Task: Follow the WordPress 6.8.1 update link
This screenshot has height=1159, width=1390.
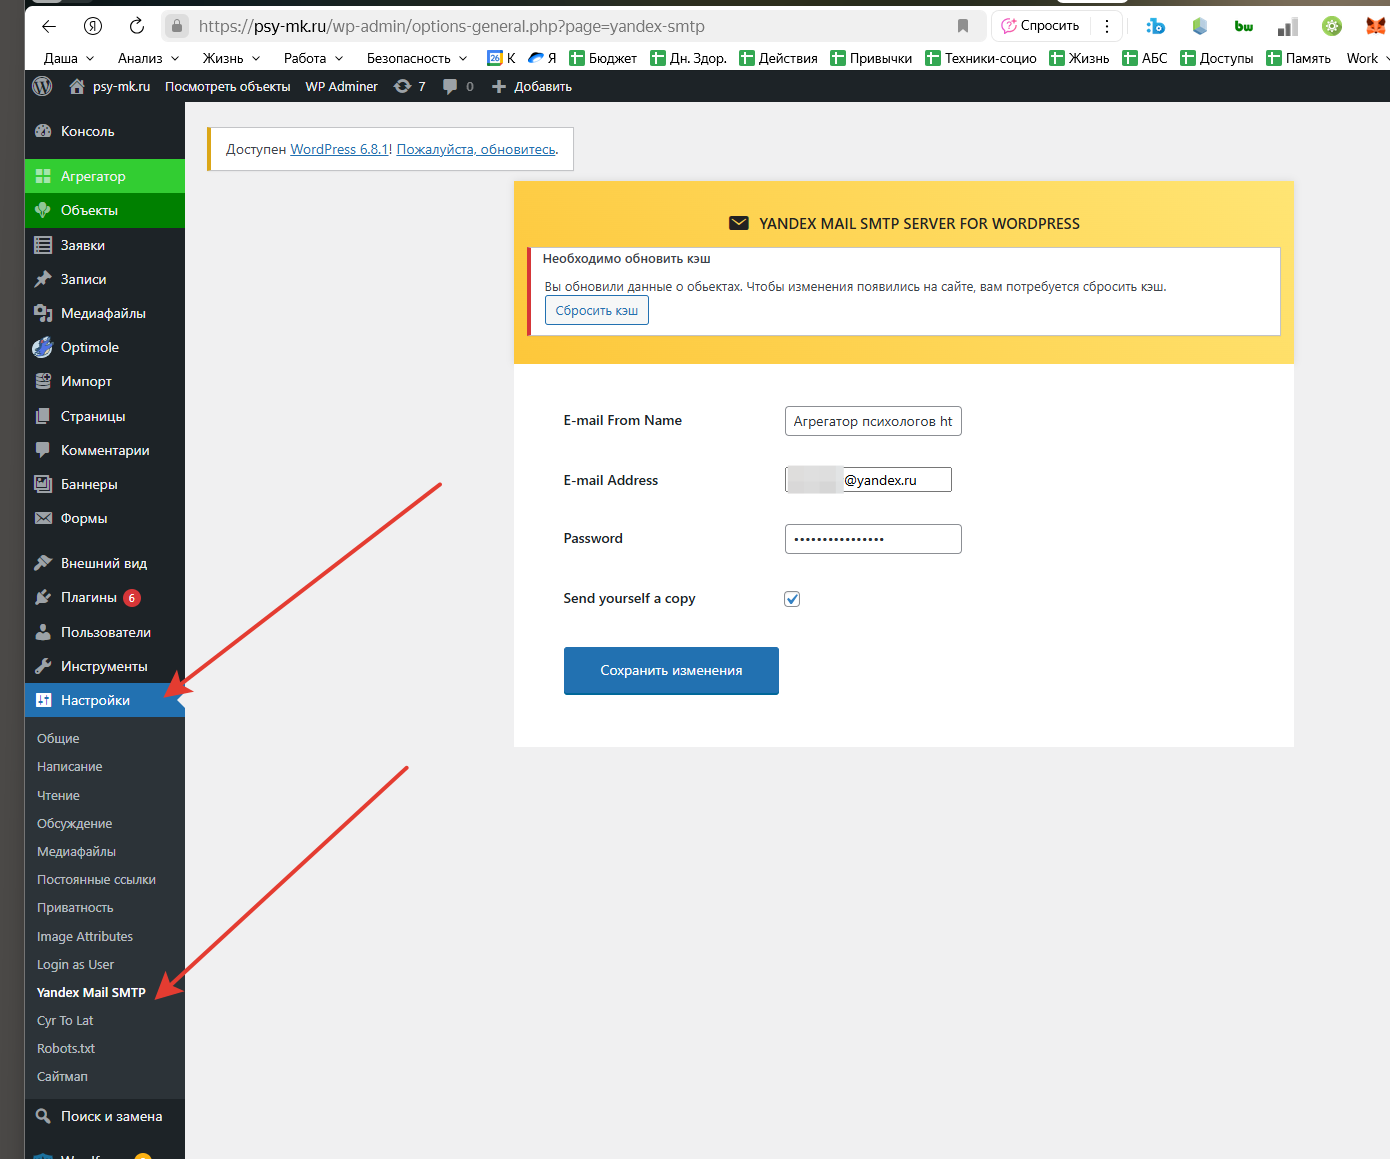Action: click(339, 149)
